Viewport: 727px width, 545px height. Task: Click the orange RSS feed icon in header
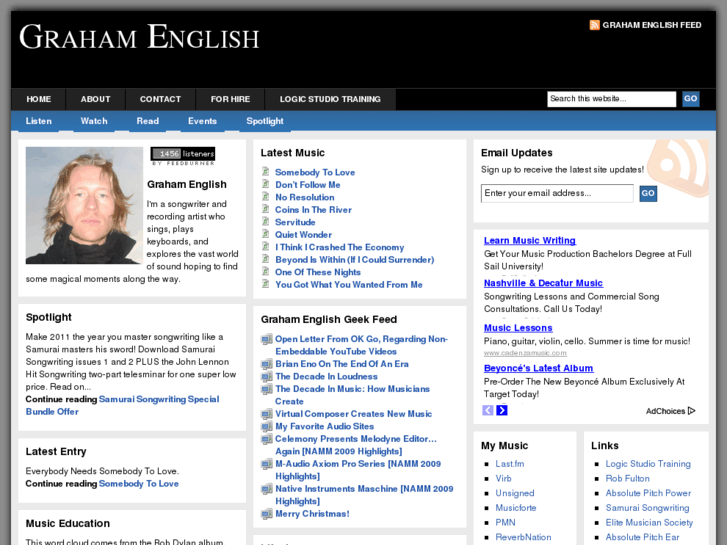594,25
